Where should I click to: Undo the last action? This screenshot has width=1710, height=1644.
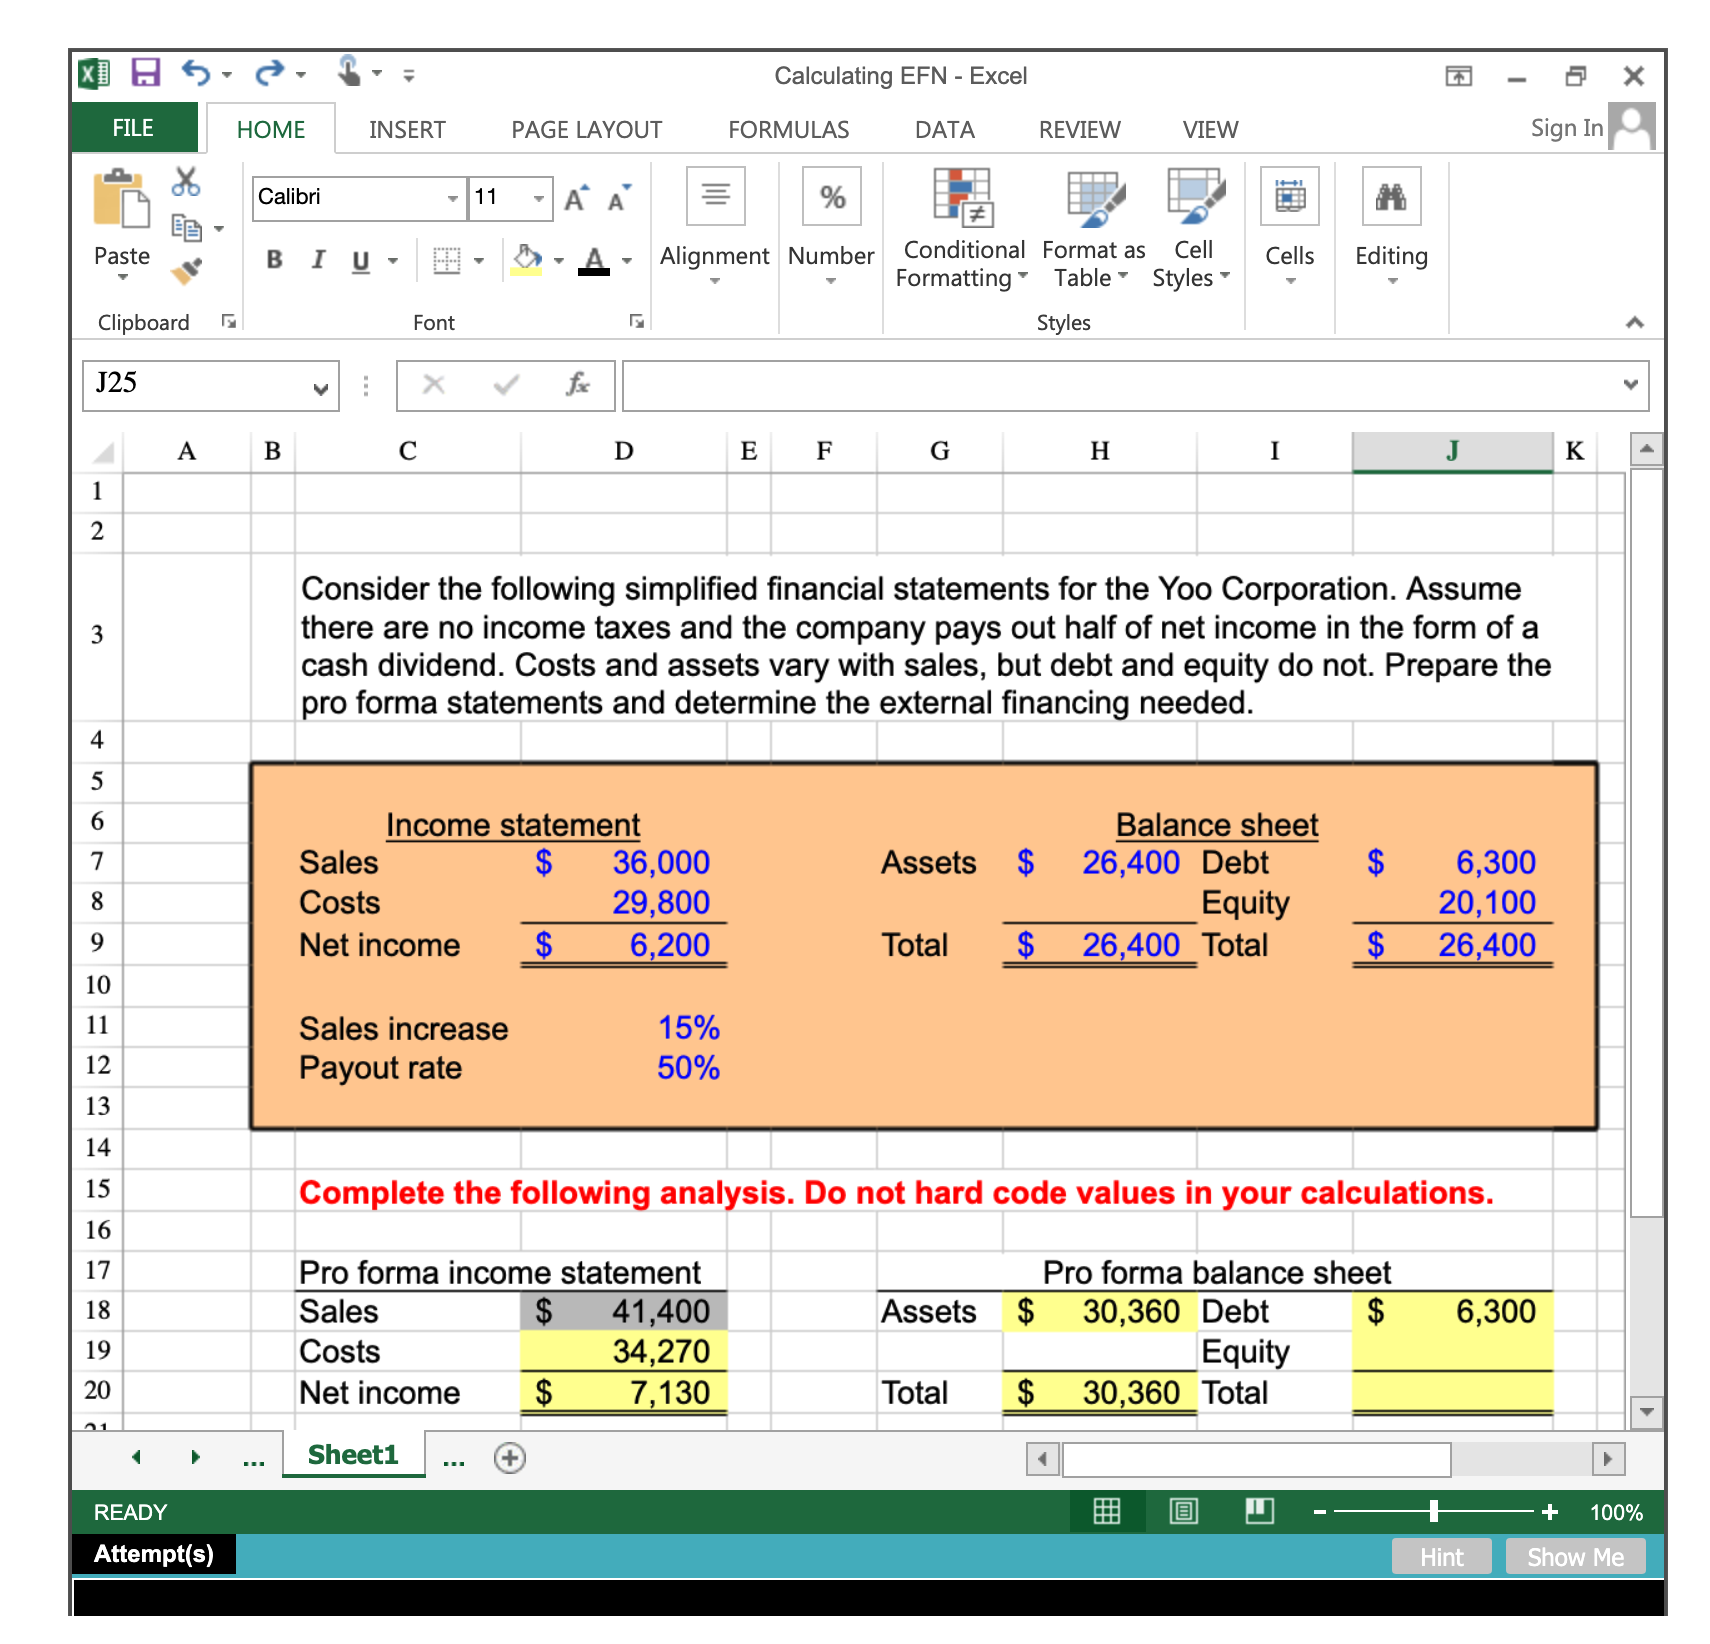pyautogui.click(x=196, y=73)
